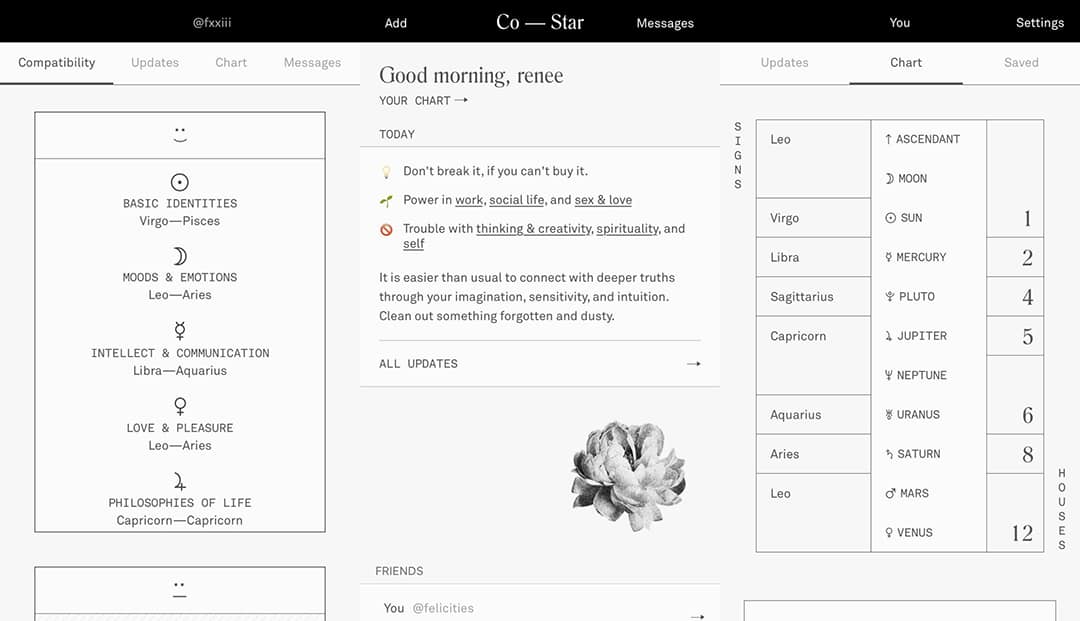Open Messages in the top navigation
Image resolution: width=1080 pixels, height=621 pixels.
(665, 23)
